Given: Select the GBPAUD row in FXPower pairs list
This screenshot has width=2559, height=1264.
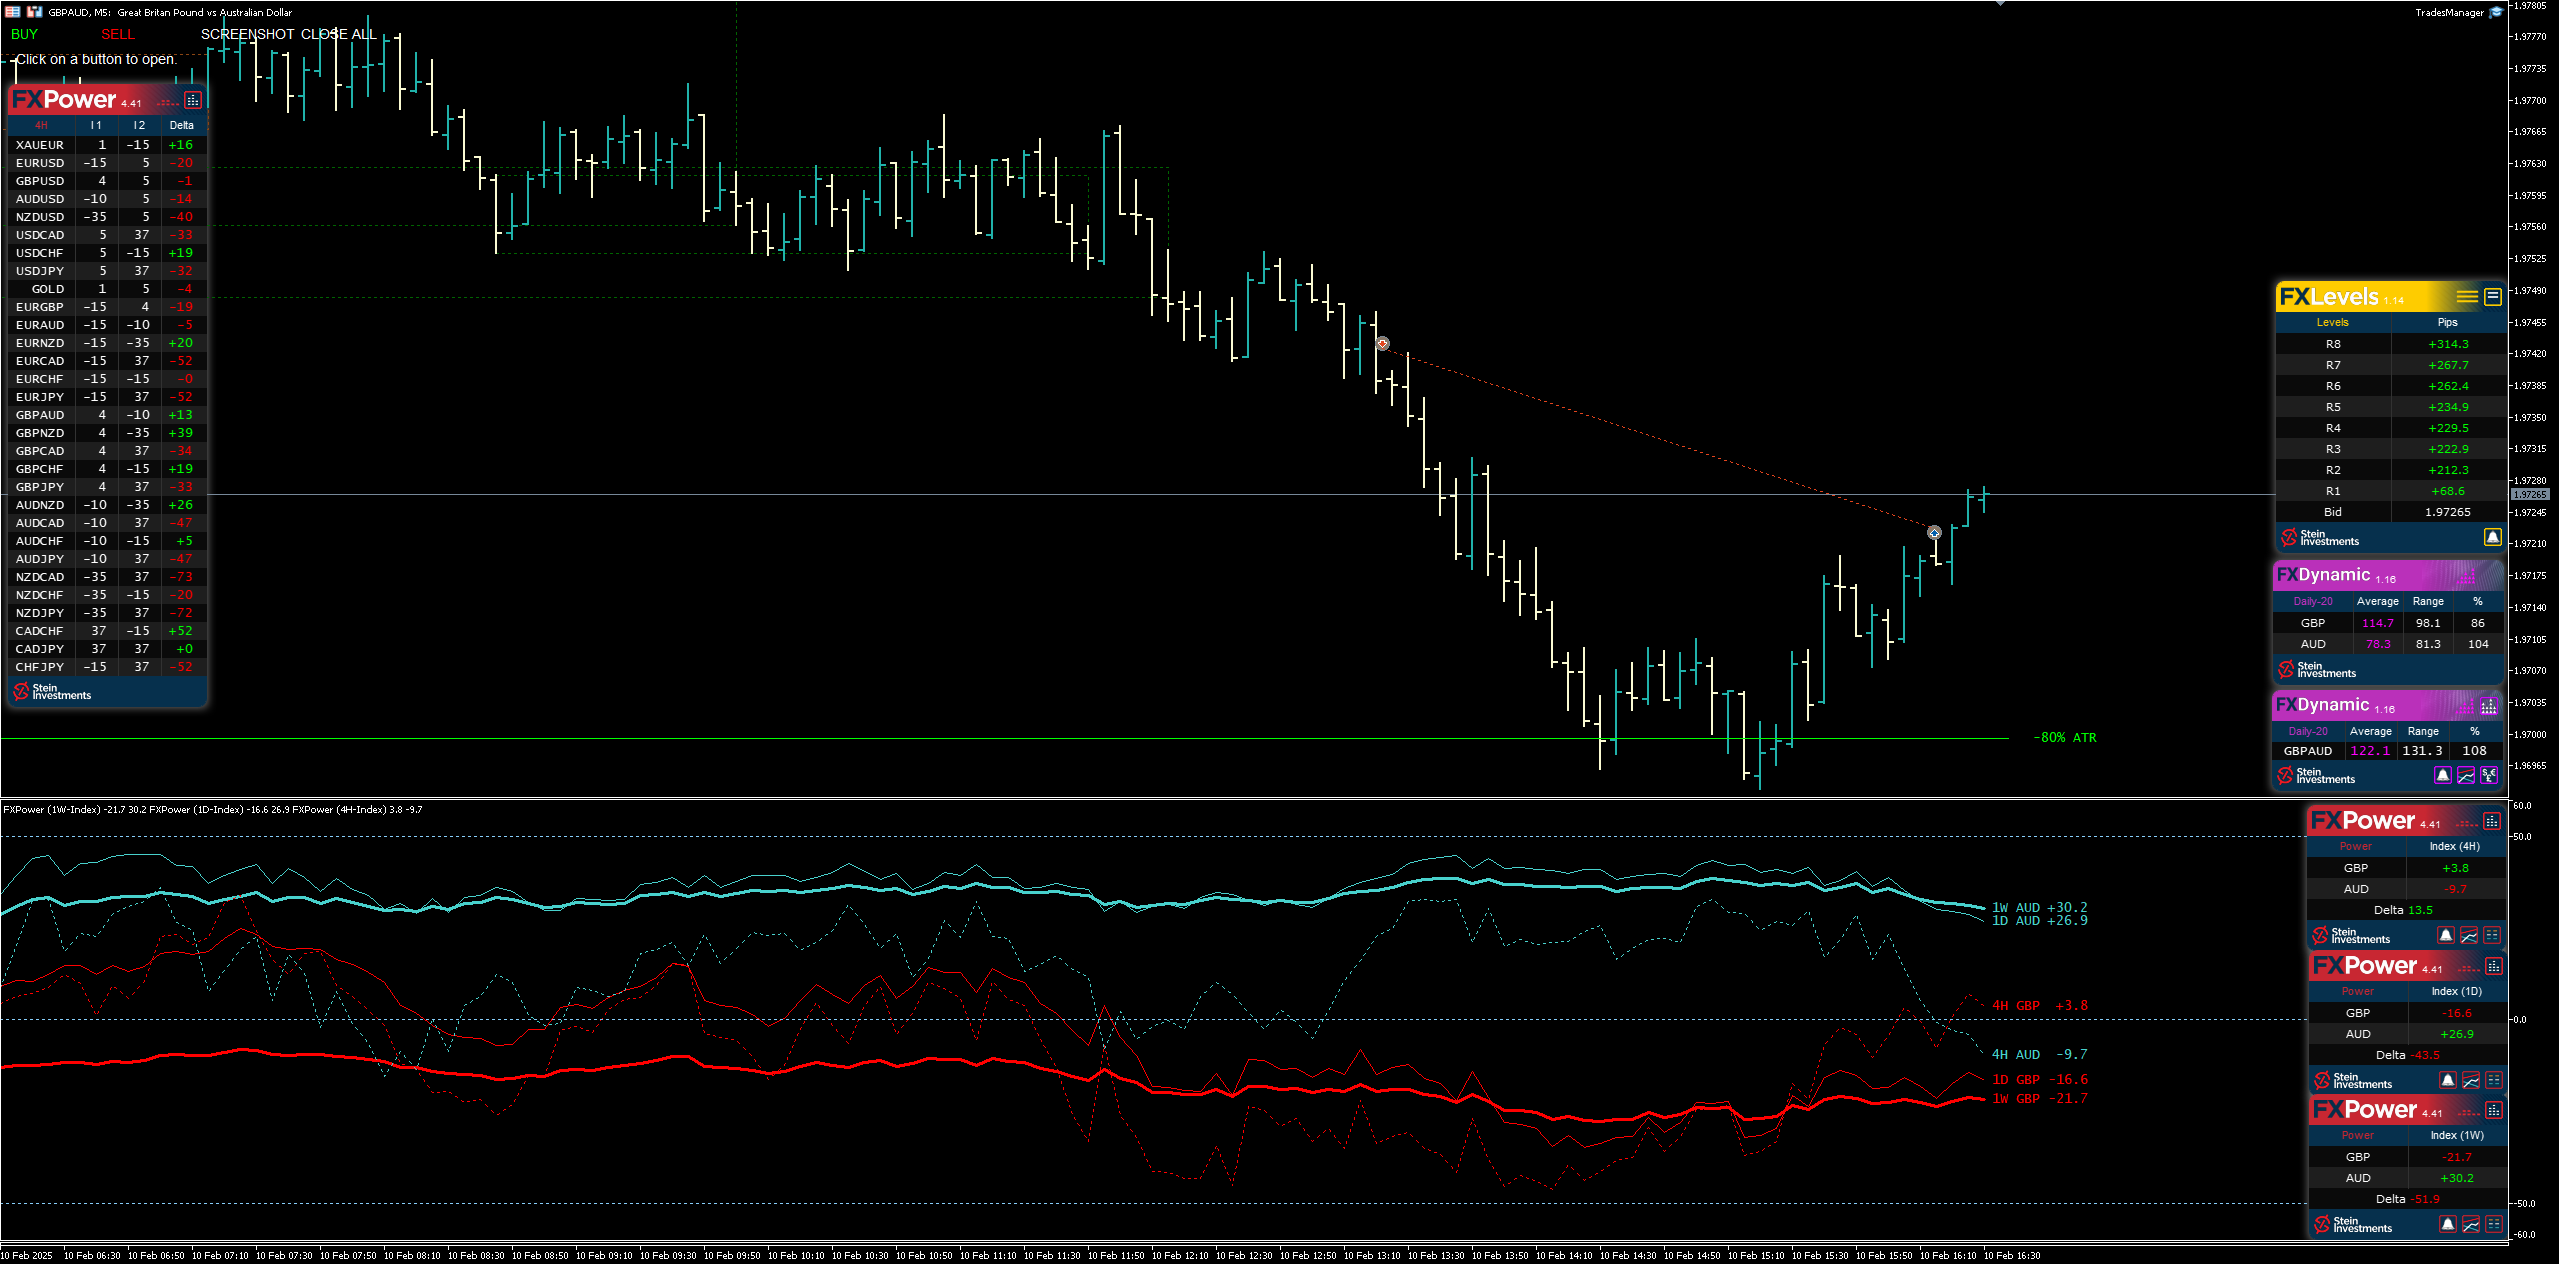Looking at the screenshot, I should pyautogui.click(x=40, y=415).
